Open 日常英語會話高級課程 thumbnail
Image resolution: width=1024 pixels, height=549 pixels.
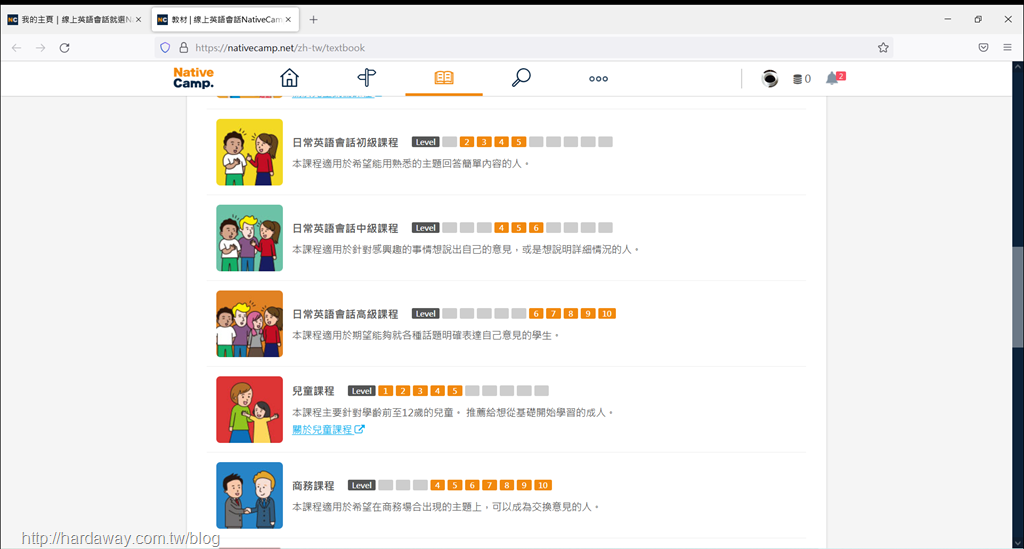(249, 324)
